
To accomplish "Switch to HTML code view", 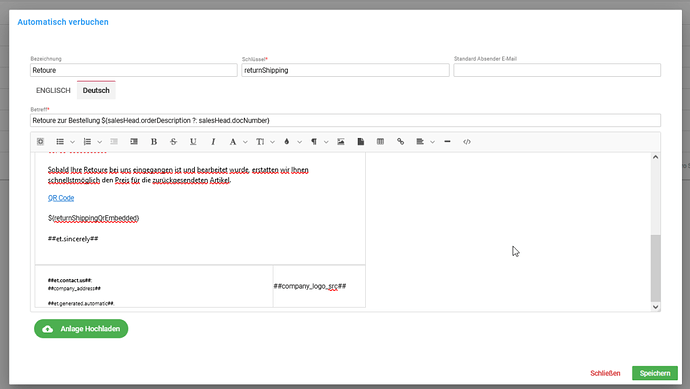I will coord(467,142).
